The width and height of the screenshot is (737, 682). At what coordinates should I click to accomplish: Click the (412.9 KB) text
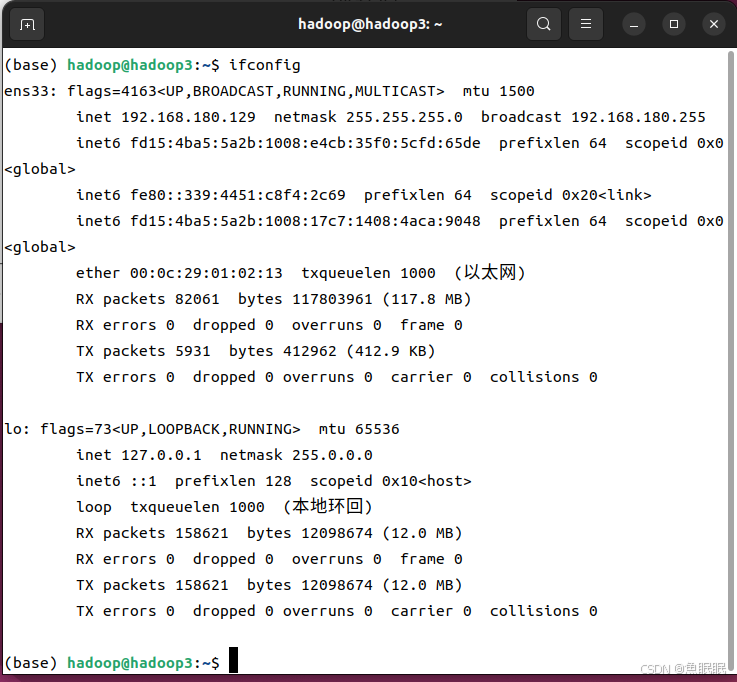click(391, 351)
